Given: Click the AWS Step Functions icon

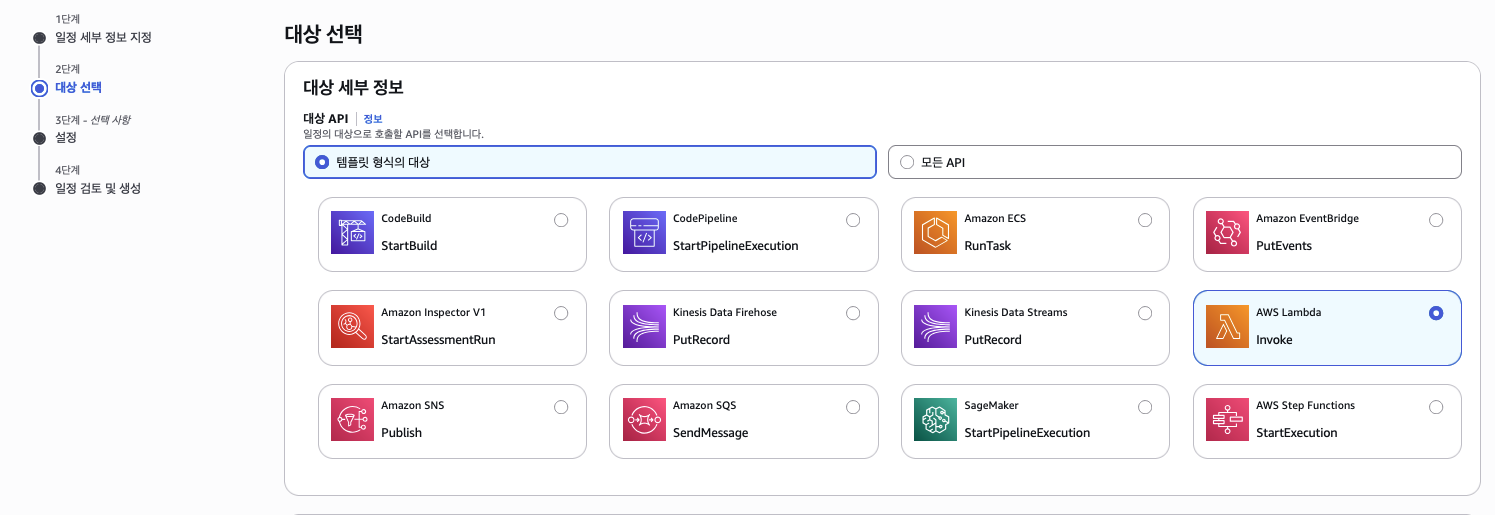Looking at the screenshot, I should tap(1227, 420).
